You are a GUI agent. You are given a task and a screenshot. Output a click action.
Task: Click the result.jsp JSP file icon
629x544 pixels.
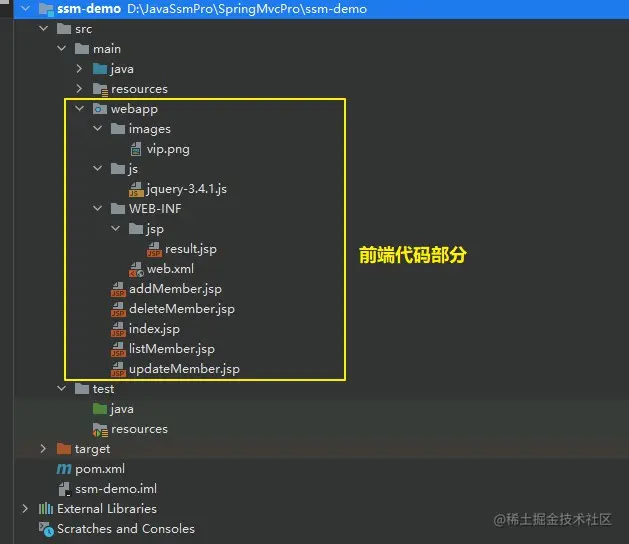pyautogui.click(x=154, y=249)
